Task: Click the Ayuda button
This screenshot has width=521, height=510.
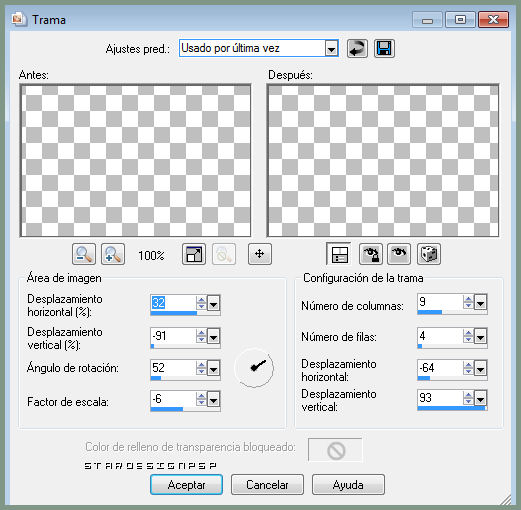Action: click(x=348, y=485)
